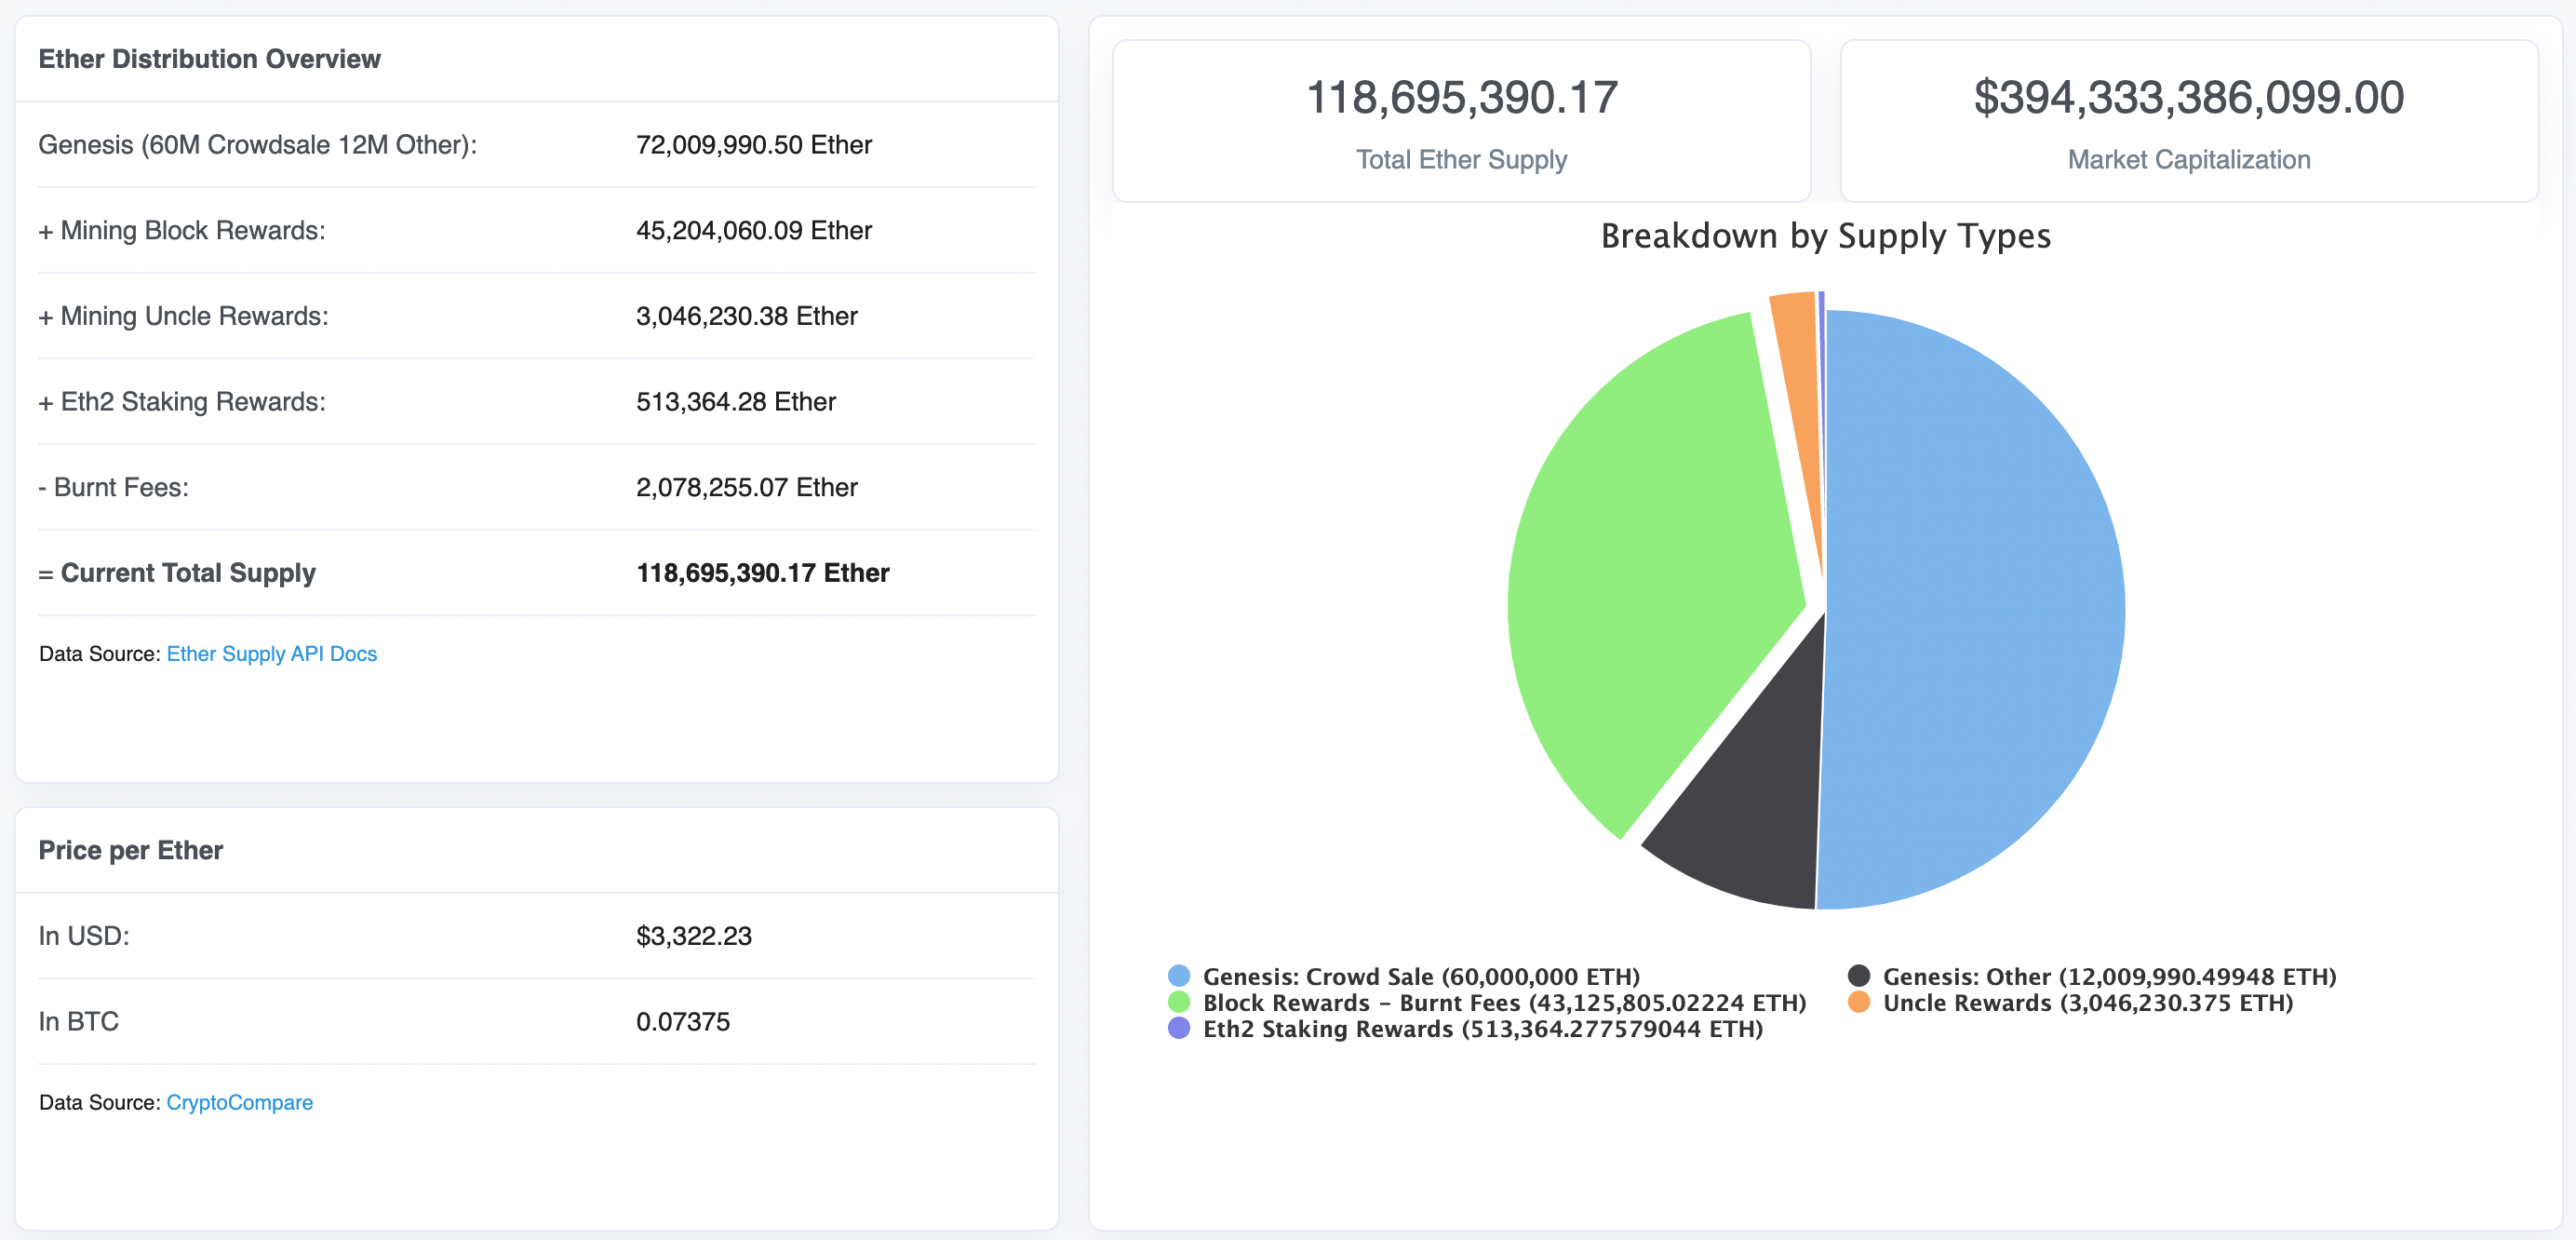Viewport: 2576px width, 1240px height.
Task: Click the blue Genesis Crowd Sale legend dot
Action: click(1179, 975)
